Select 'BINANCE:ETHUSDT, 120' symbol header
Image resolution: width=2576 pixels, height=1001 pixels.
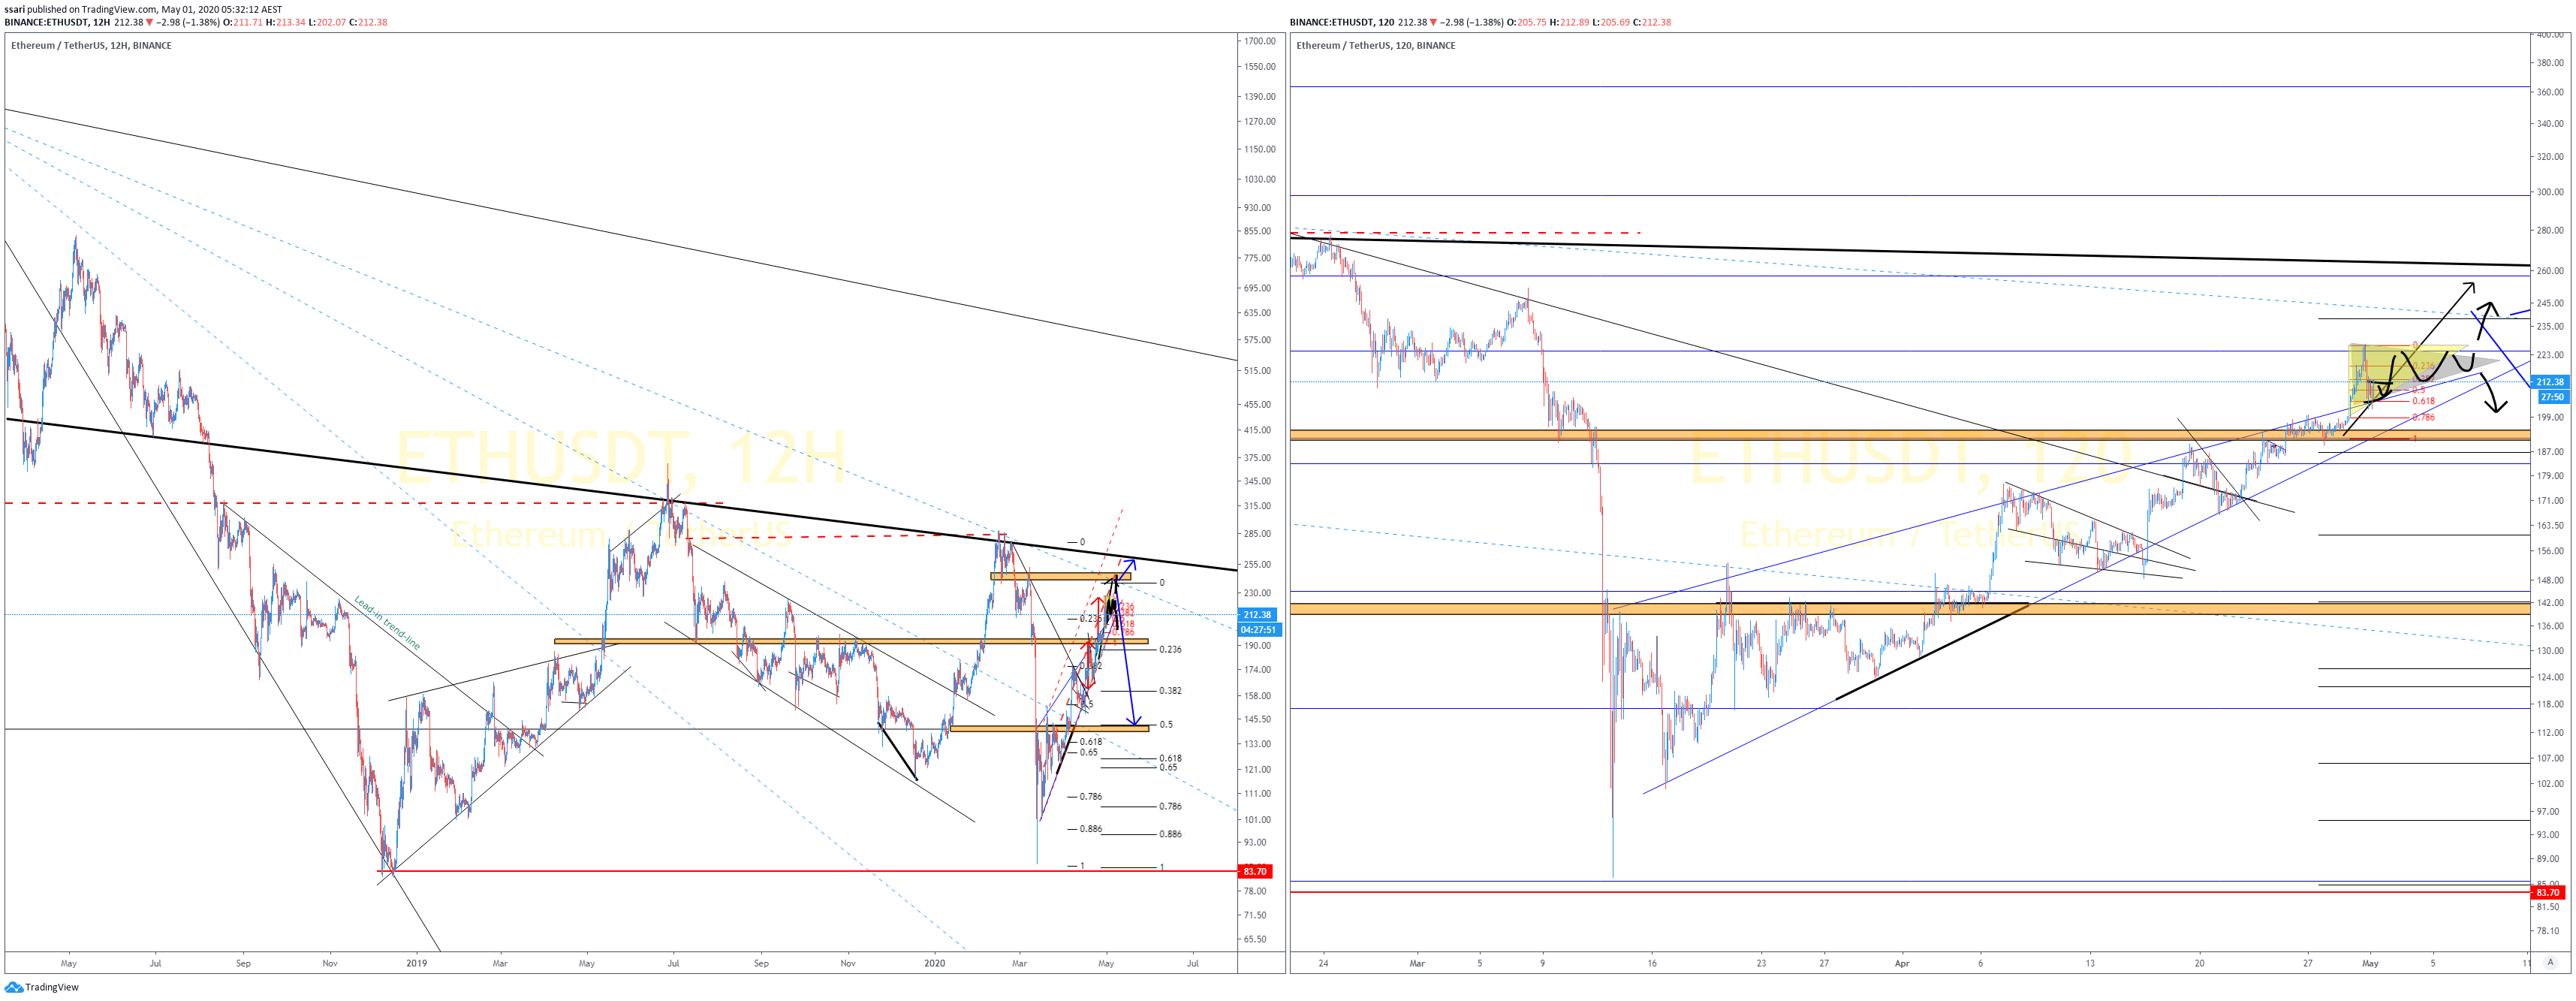point(1342,22)
